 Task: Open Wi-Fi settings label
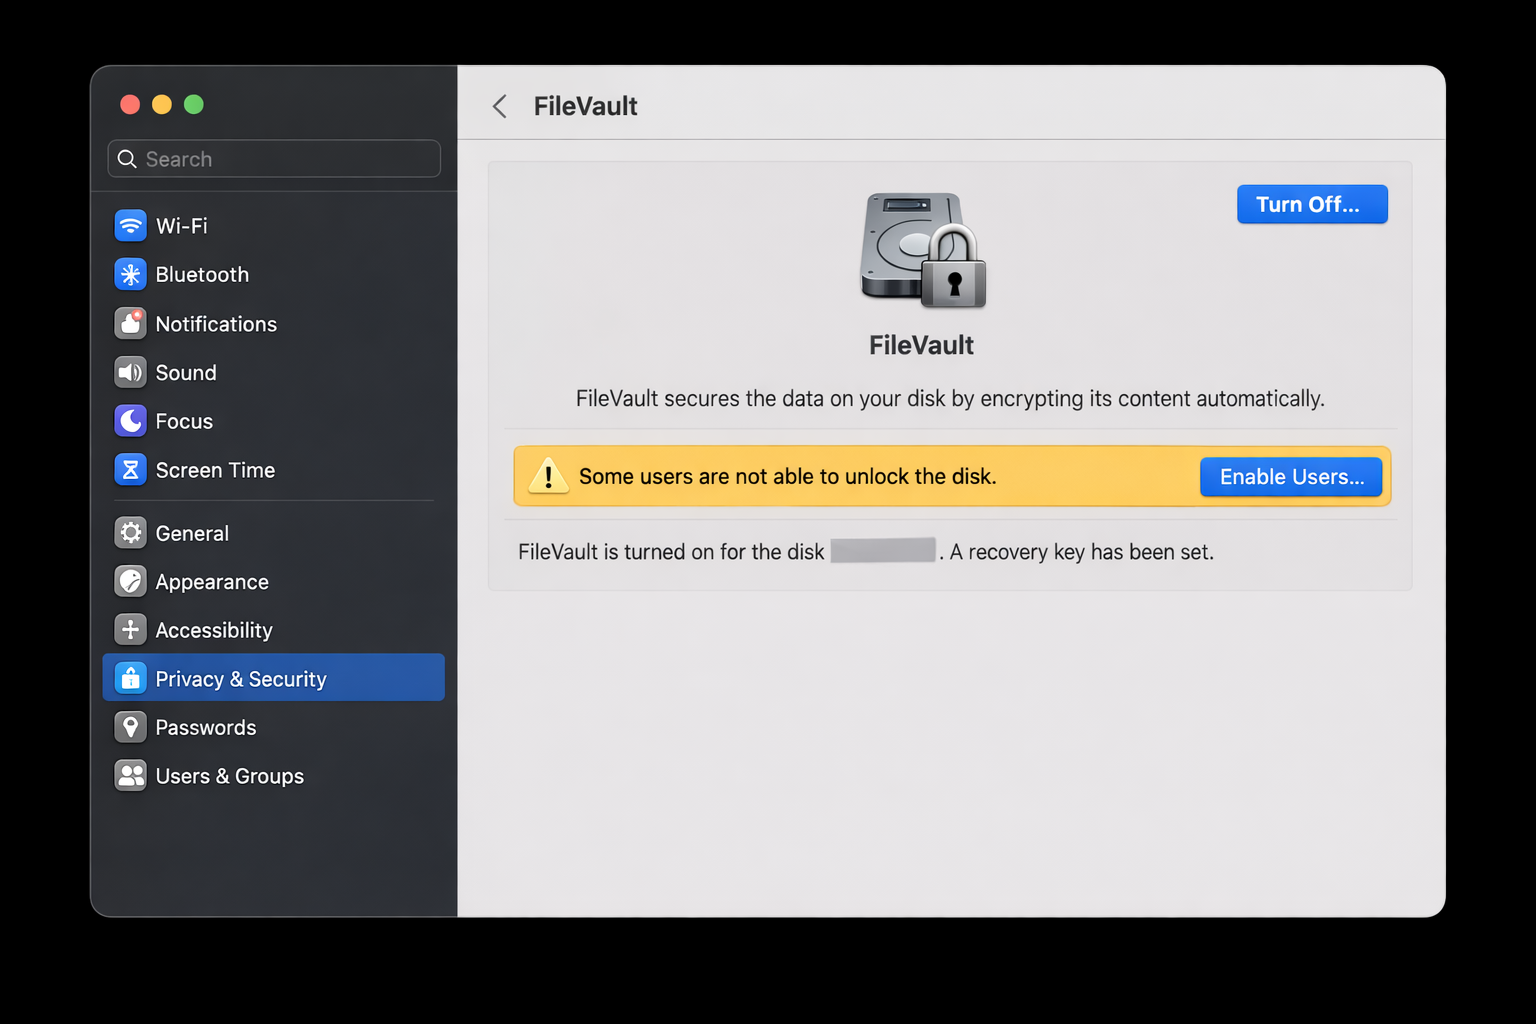[x=182, y=226]
